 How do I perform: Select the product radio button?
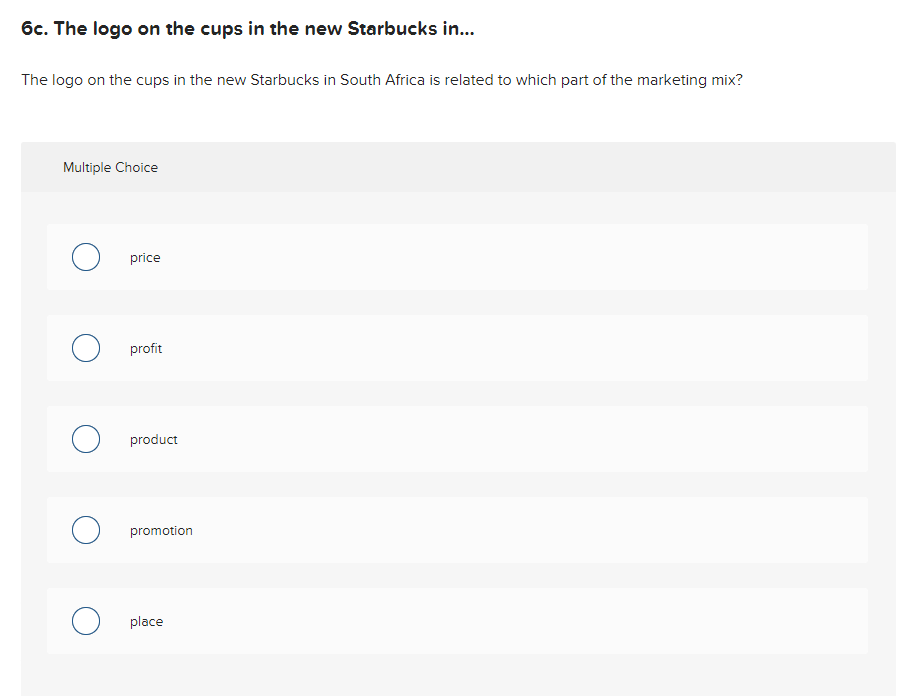coord(86,439)
